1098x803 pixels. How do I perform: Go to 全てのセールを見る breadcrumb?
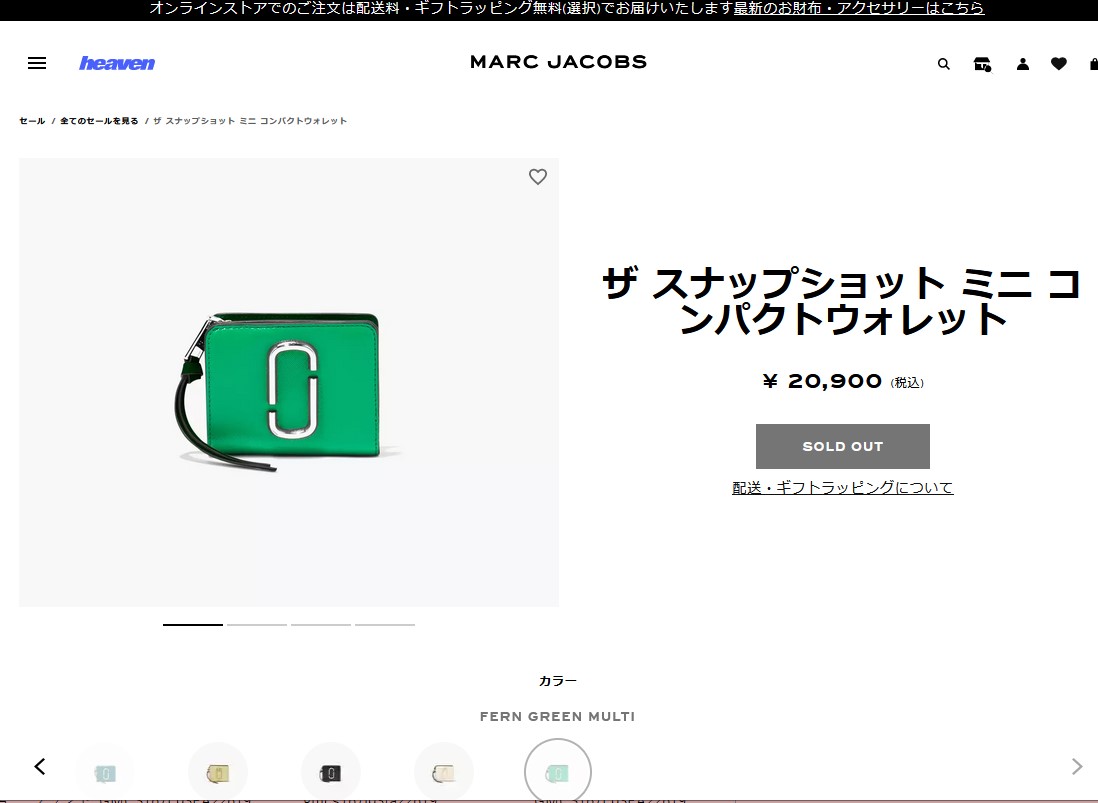[99, 121]
